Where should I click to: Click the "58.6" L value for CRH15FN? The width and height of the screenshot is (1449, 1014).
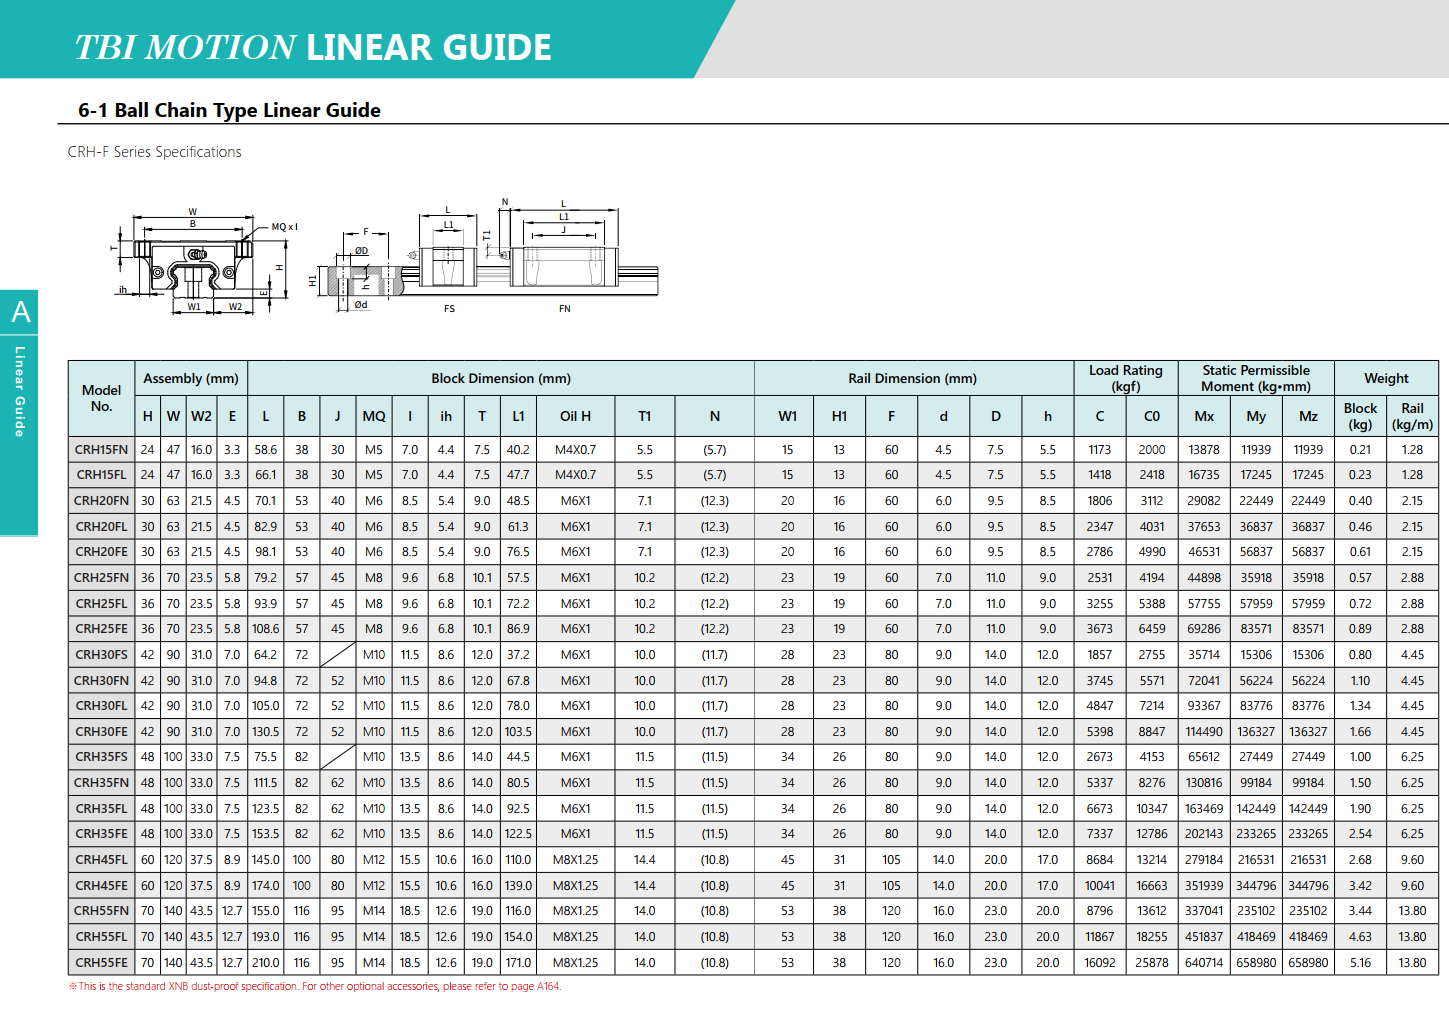pos(266,450)
